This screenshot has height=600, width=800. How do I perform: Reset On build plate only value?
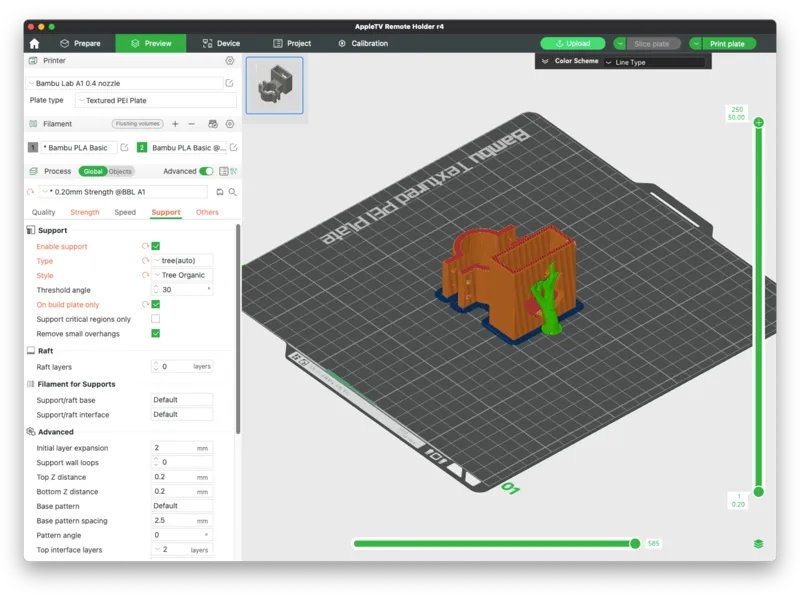145,305
